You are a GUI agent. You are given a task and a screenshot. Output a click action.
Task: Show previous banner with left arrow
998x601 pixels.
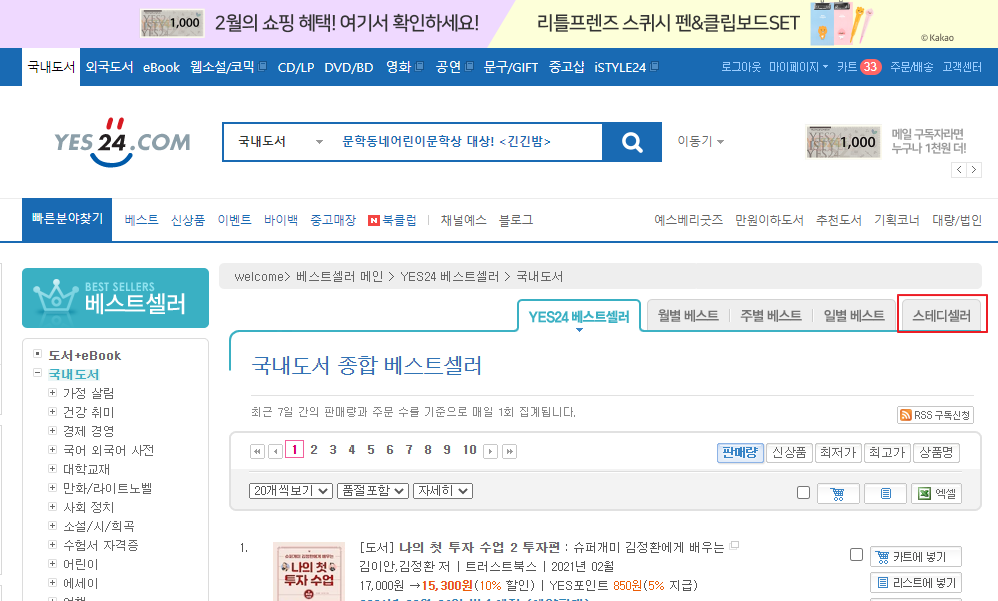[959, 170]
